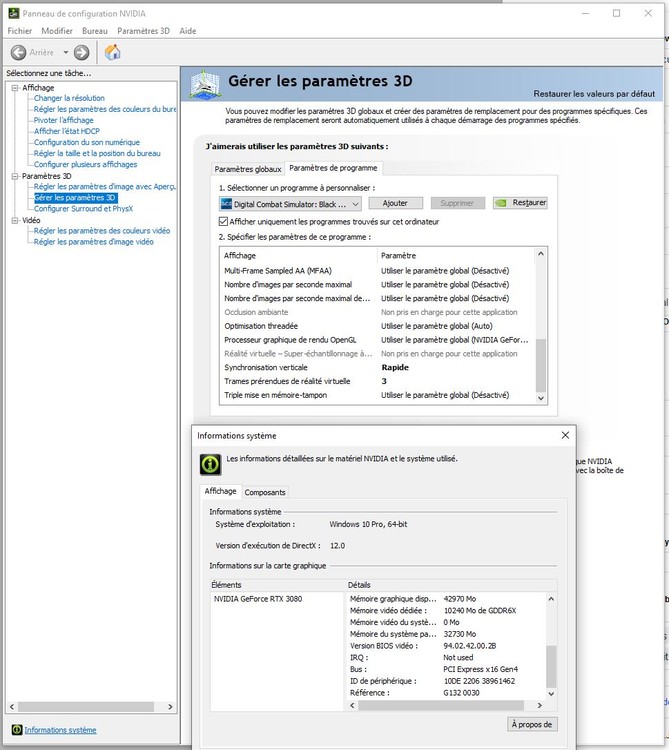The width and height of the screenshot is (669, 750).
Task: Open Afficher l'état HDCP task
Action: pos(67,131)
